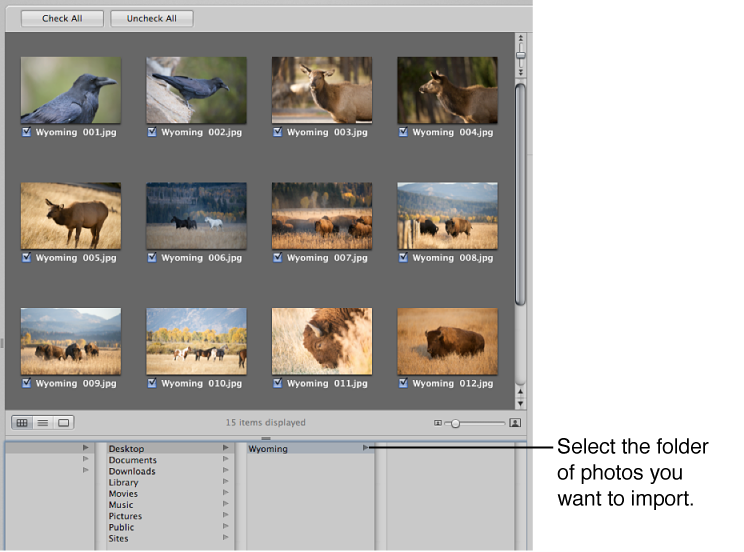The image size is (744, 552).
Task: Expand Sites folder arrow
Action: click(x=225, y=537)
